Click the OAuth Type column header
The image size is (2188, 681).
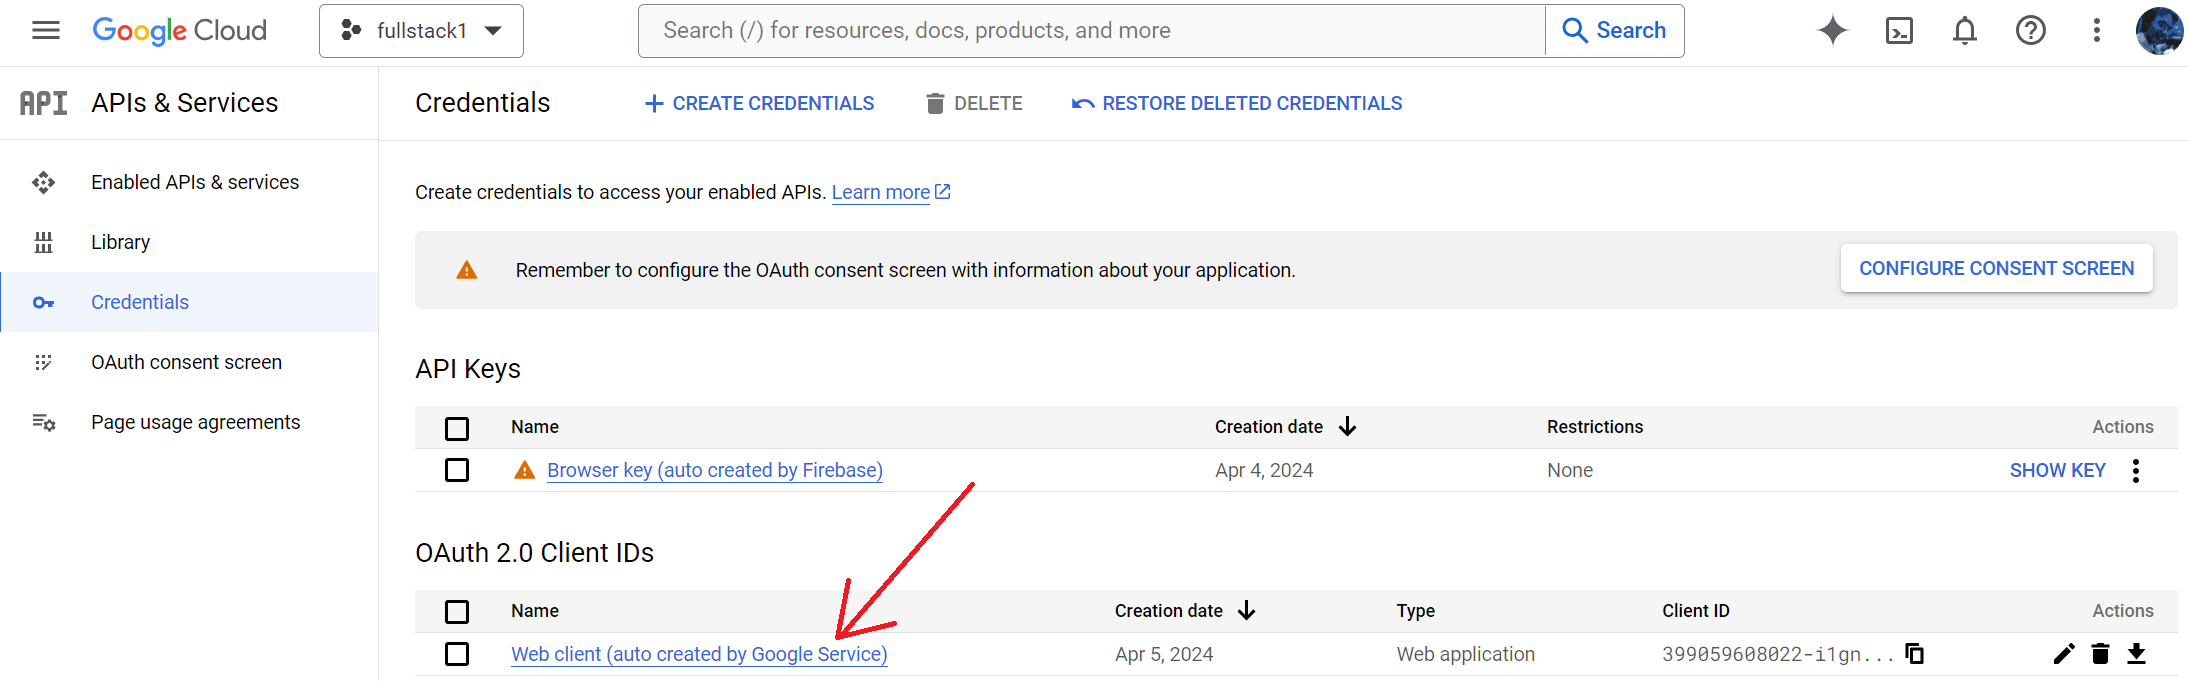(x=1416, y=611)
